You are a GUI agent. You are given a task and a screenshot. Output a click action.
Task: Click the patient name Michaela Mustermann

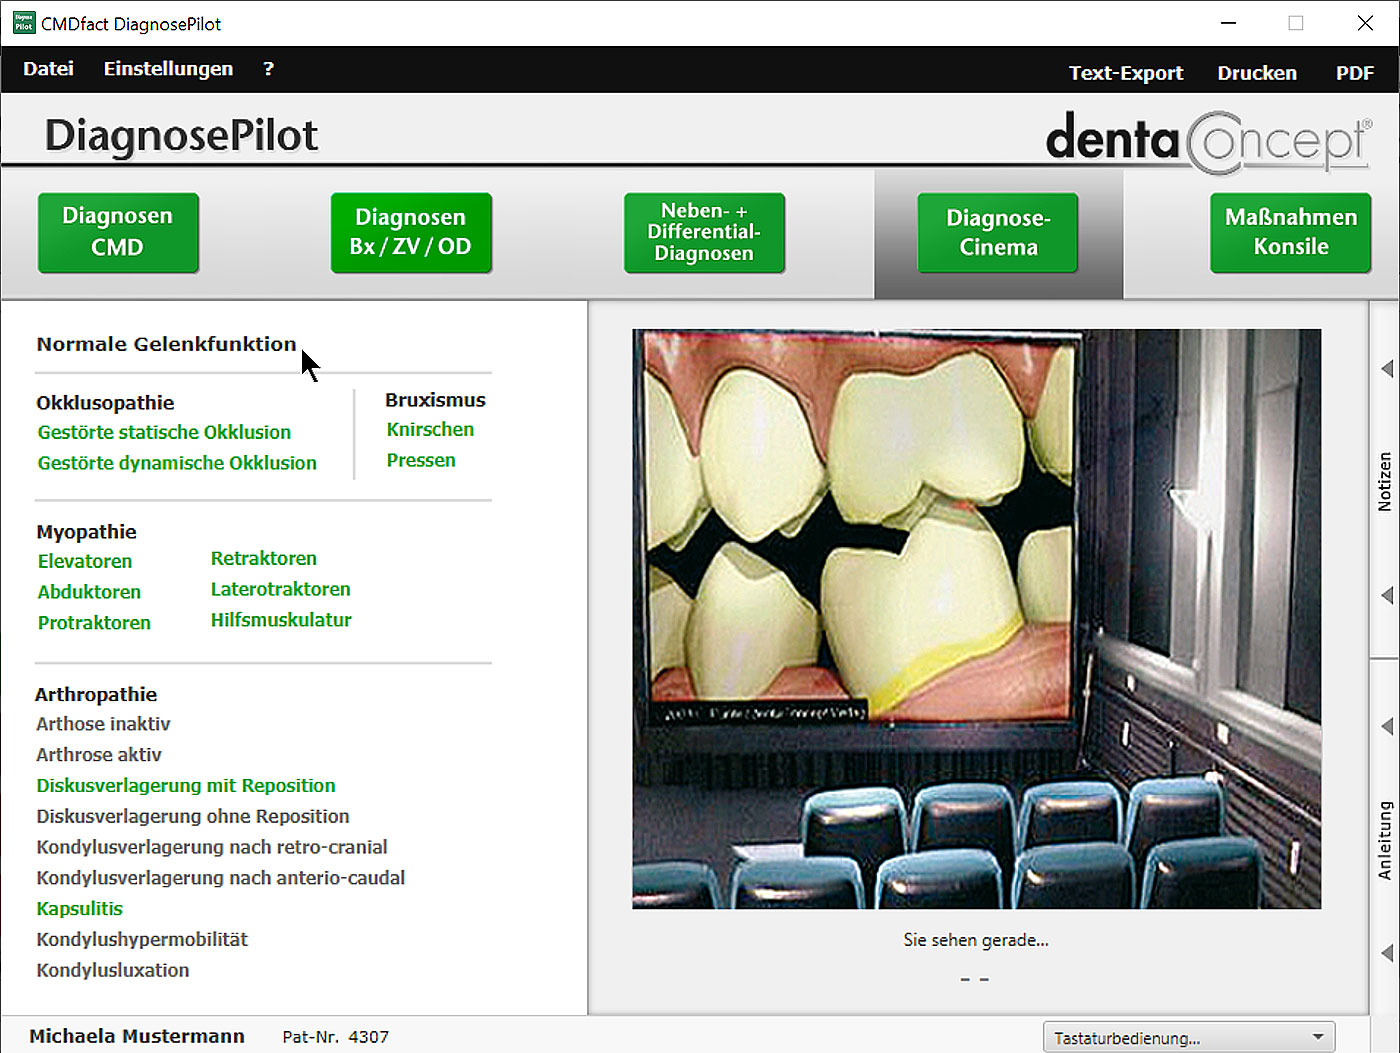coord(137,1036)
